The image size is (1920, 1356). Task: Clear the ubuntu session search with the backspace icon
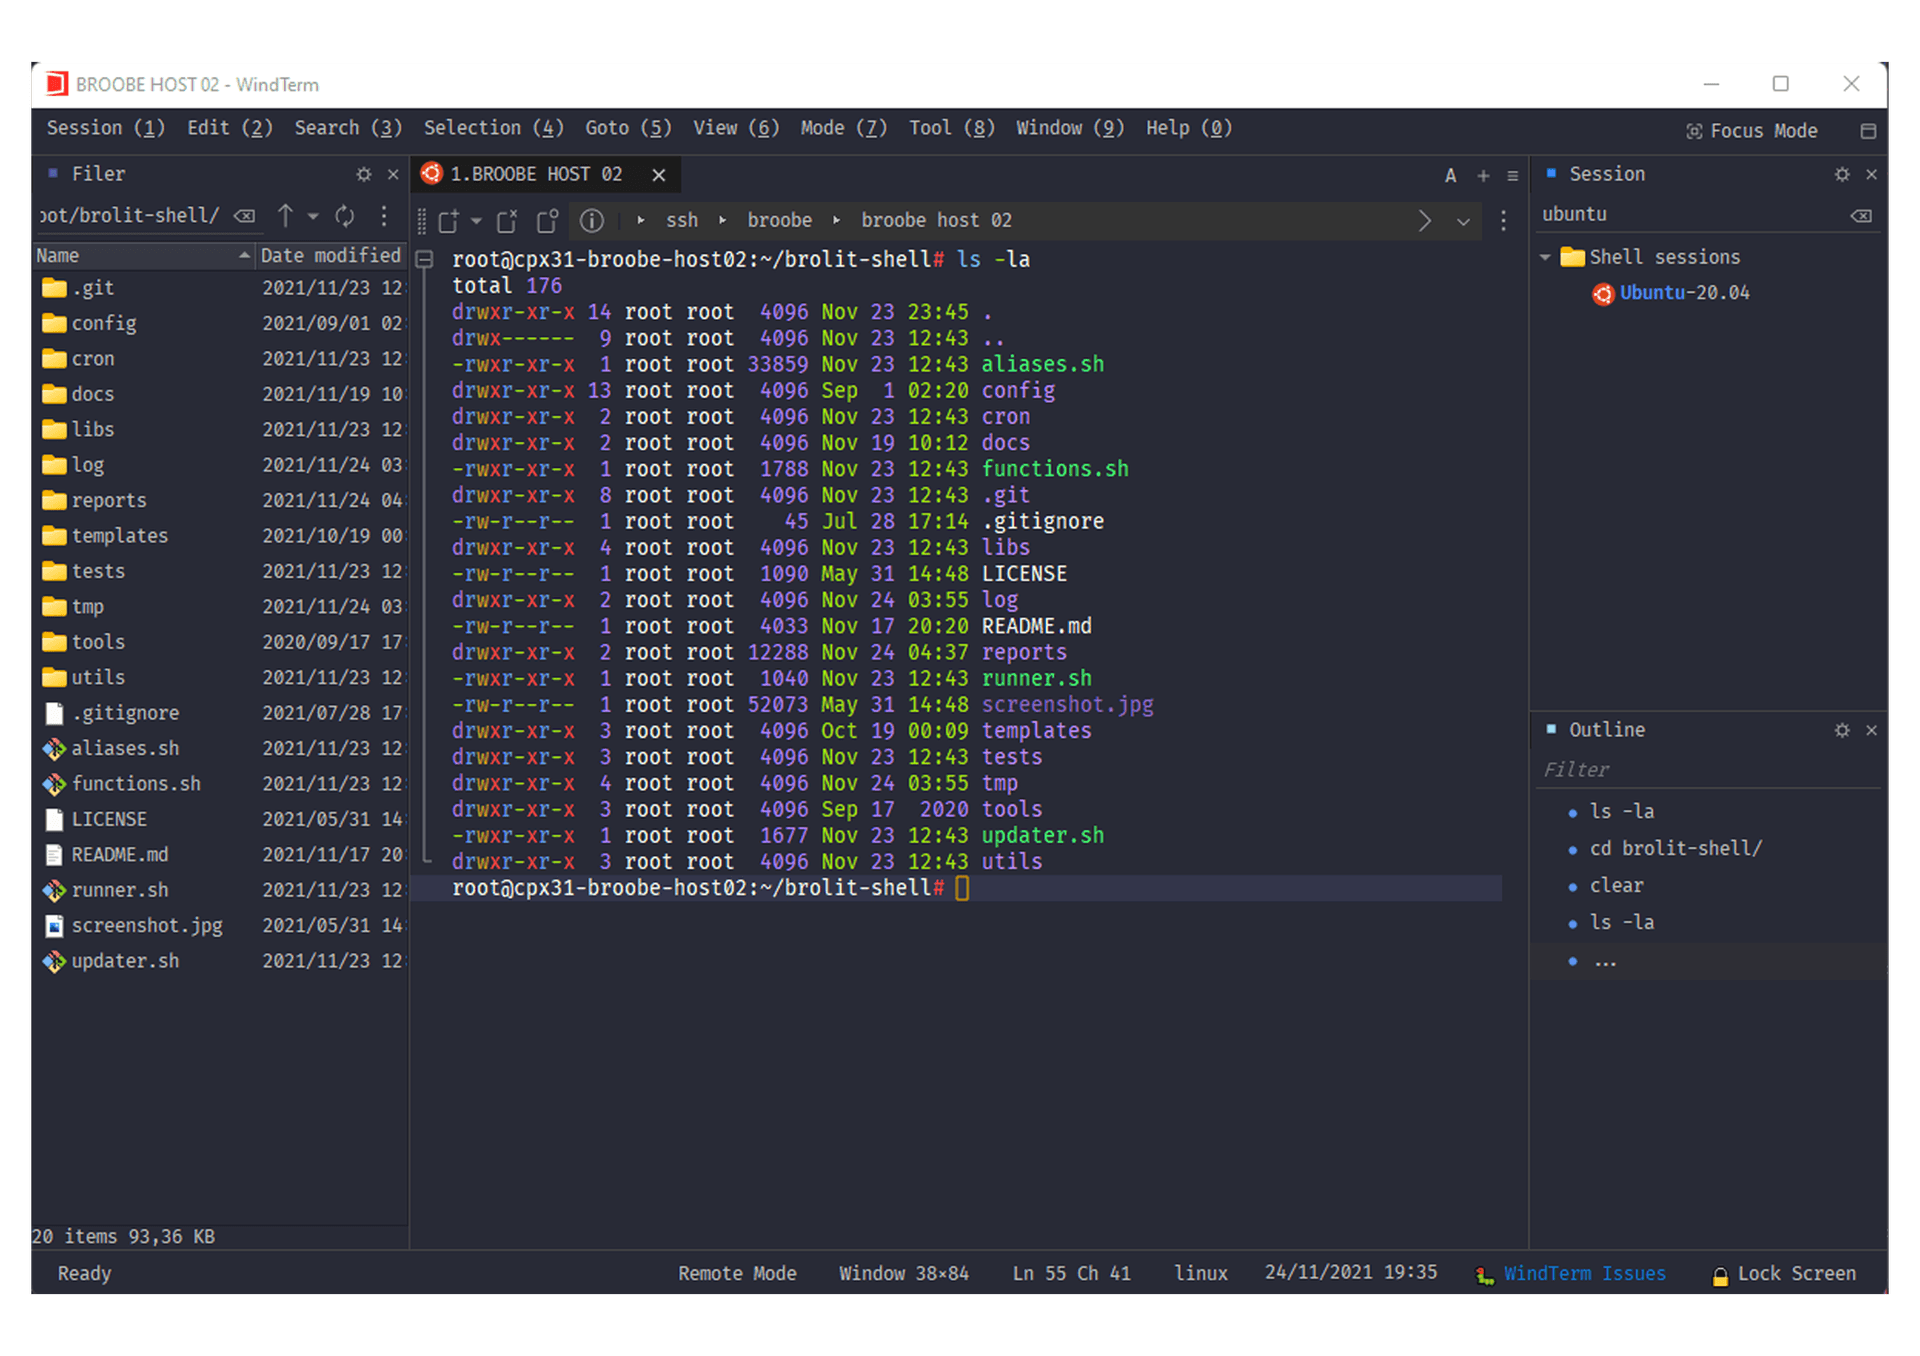coord(1862,215)
